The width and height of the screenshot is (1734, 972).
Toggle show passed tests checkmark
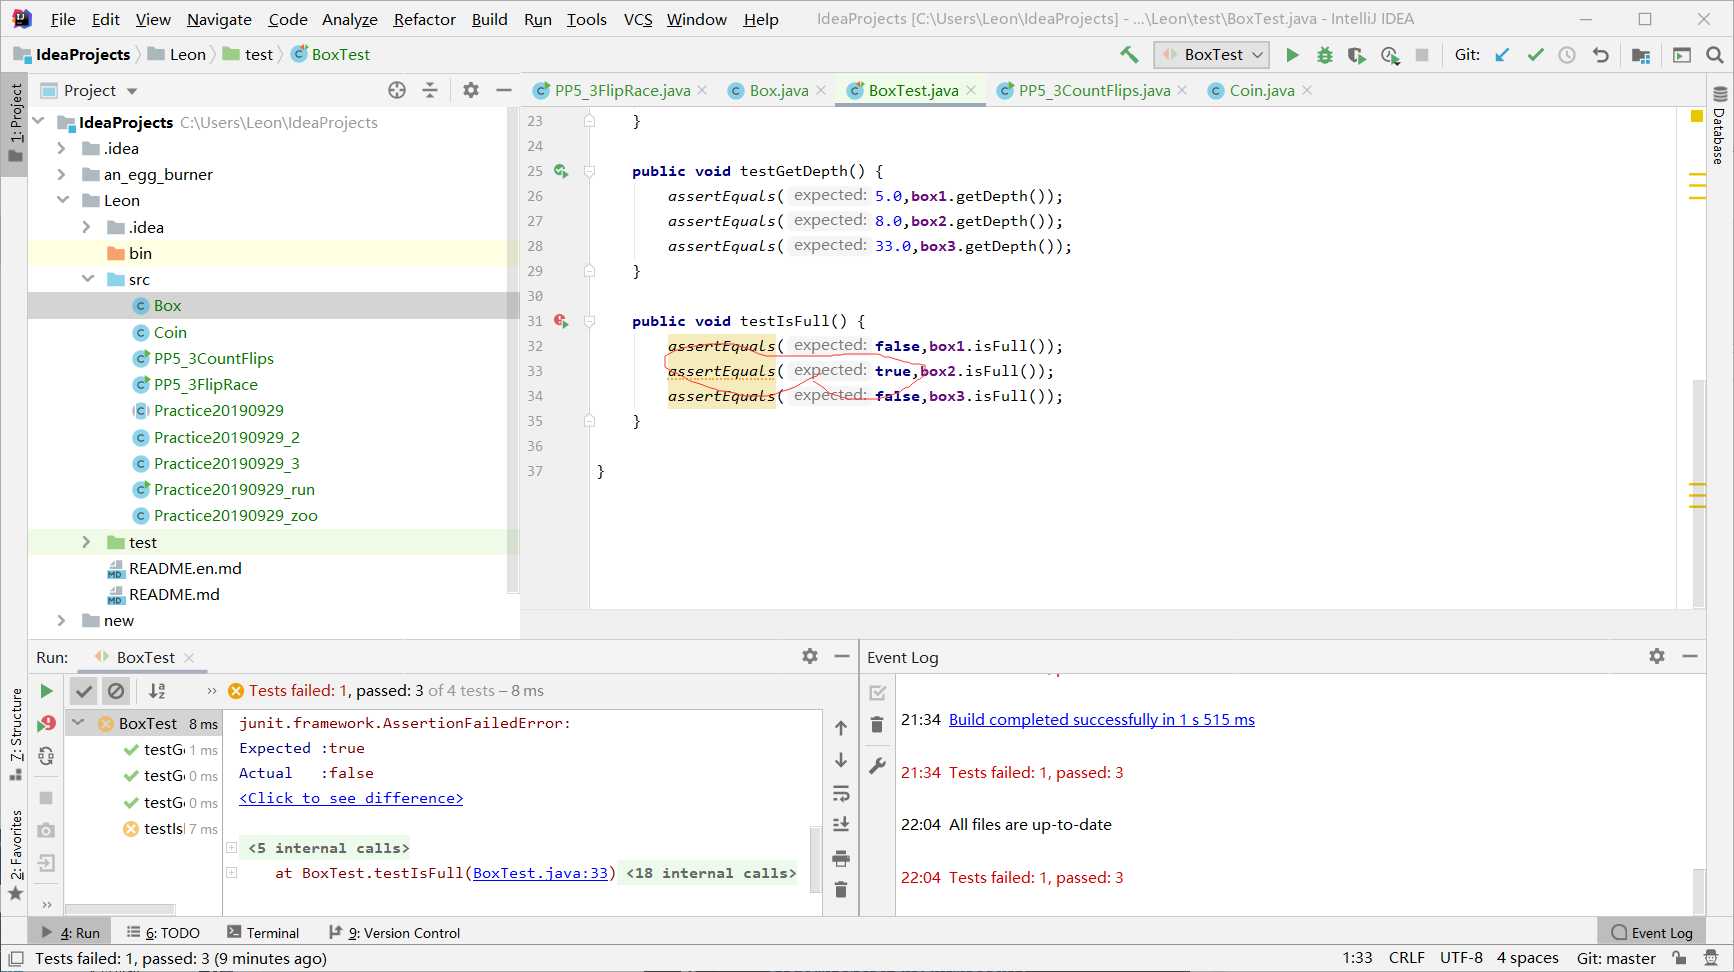pos(84,691)
